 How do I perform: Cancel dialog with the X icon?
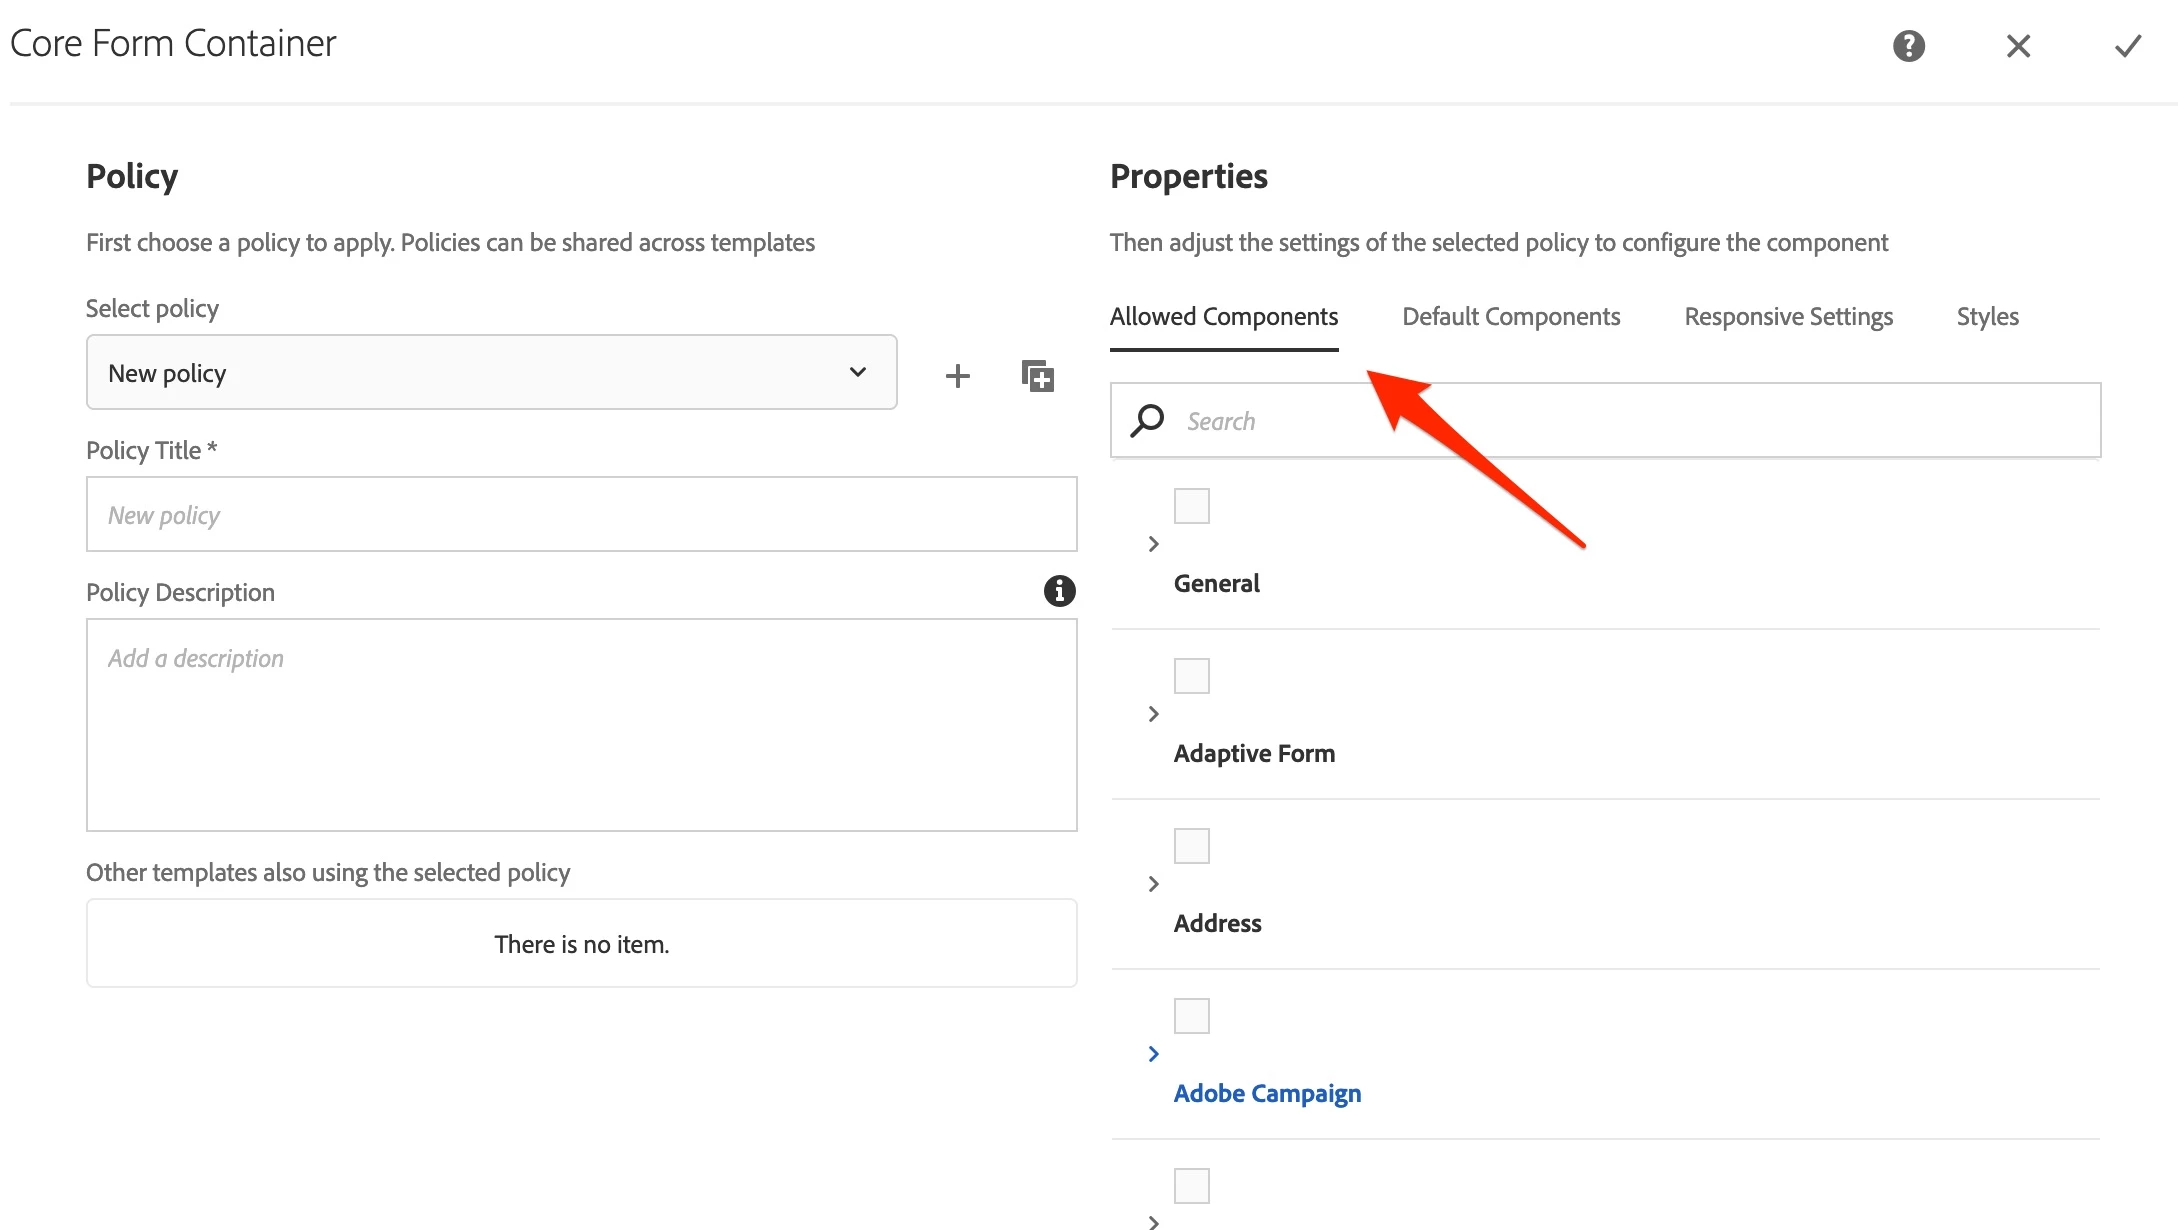(2018, 46)
